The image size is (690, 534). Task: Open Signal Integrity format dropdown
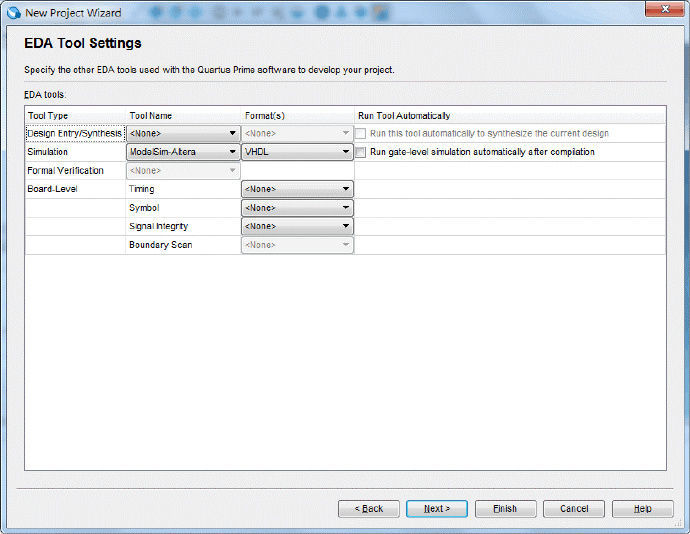(297, 226)
